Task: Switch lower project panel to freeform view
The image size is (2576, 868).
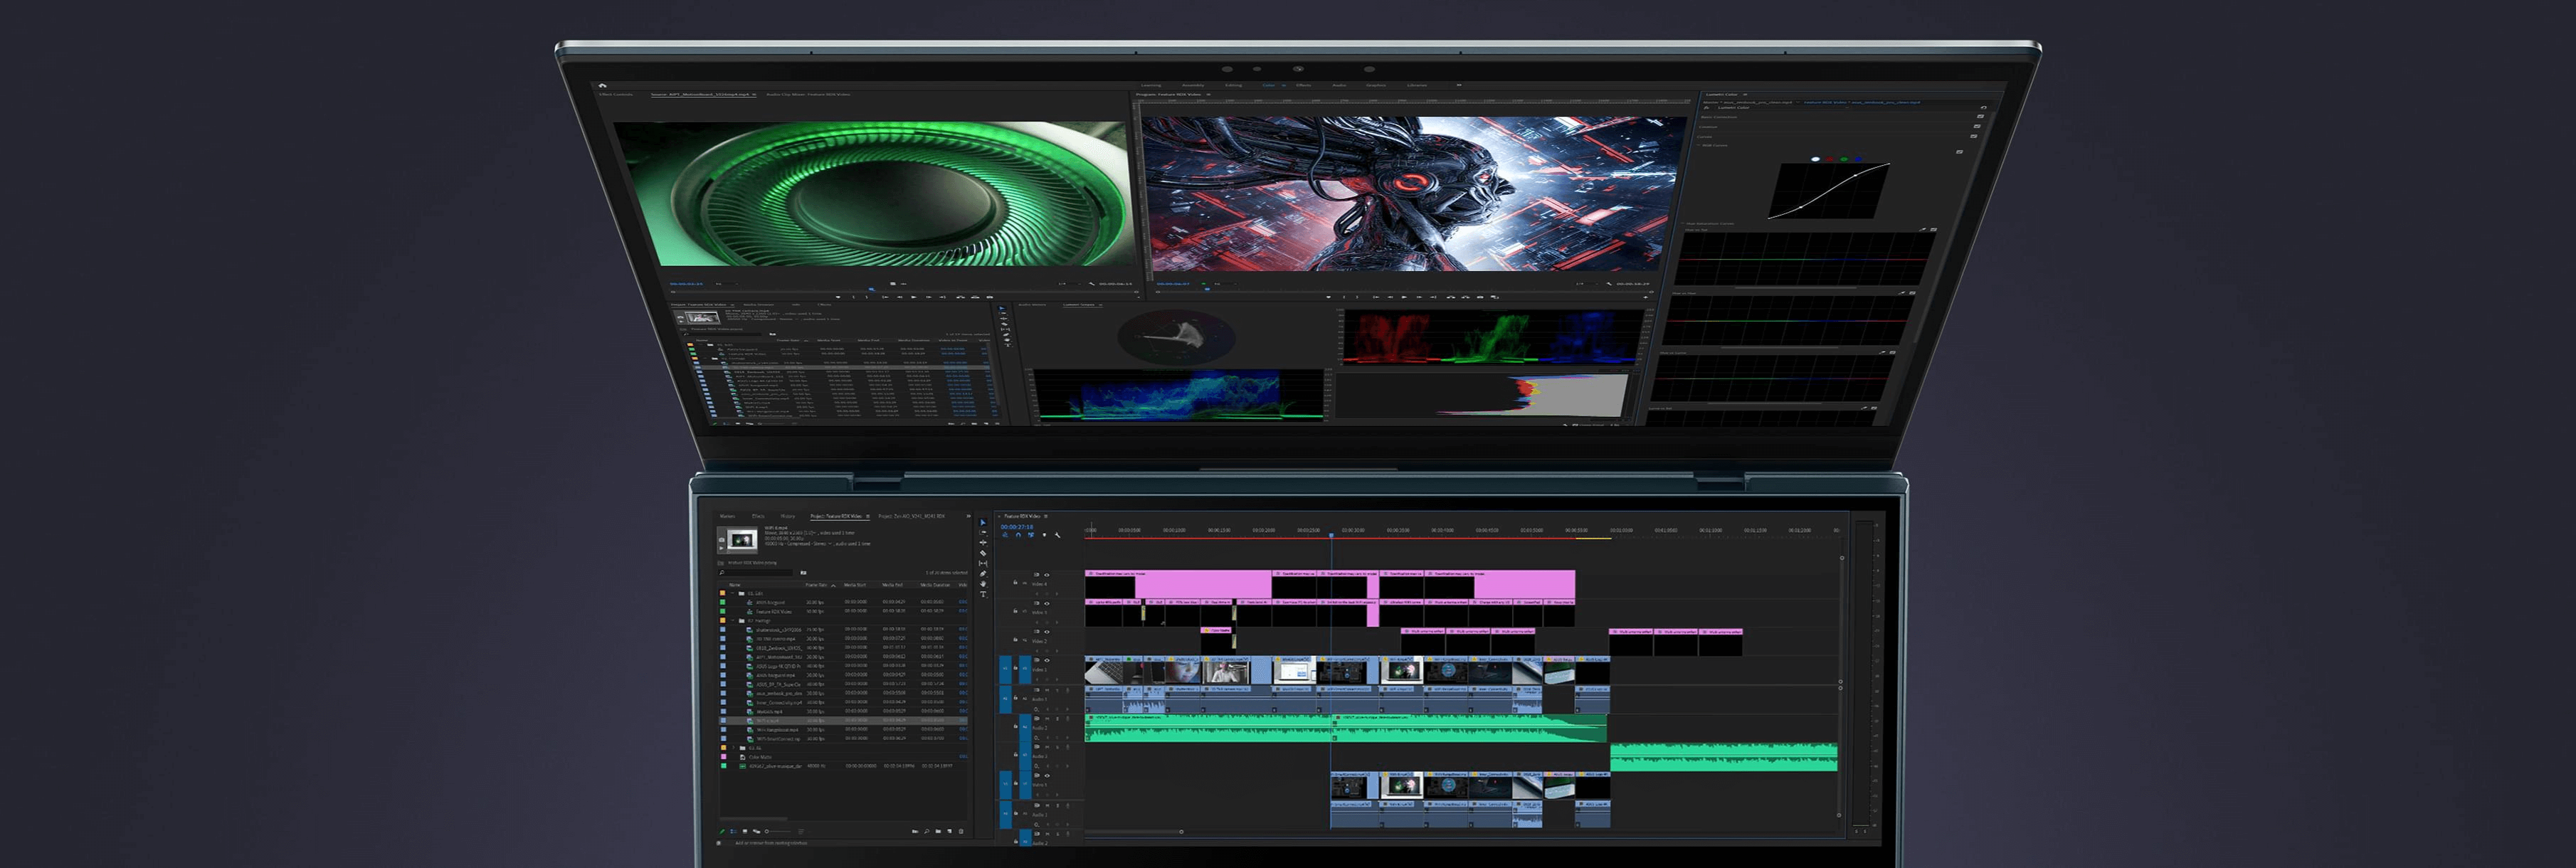Action: point(757,832)
